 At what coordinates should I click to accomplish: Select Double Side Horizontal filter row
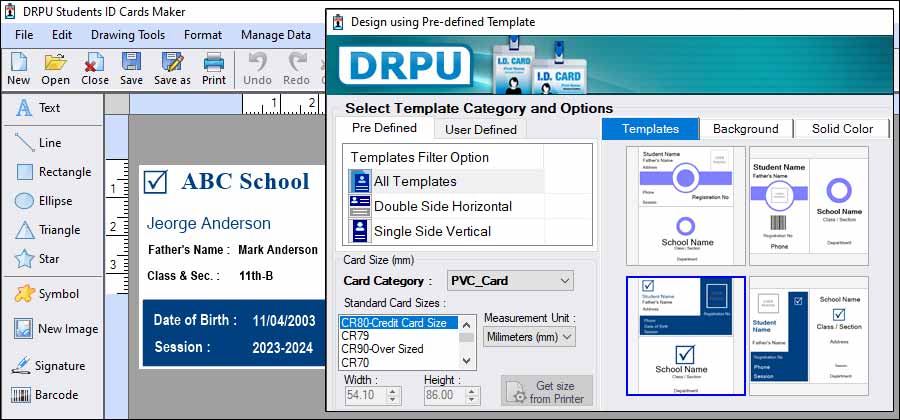[x=446, y=206]
